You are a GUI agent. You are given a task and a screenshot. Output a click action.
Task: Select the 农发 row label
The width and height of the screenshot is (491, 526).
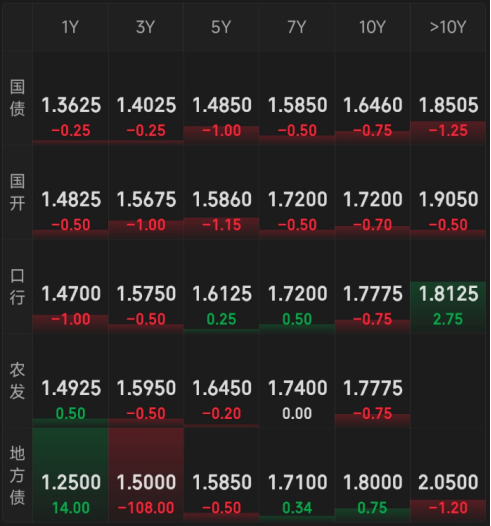click(17, 381)
